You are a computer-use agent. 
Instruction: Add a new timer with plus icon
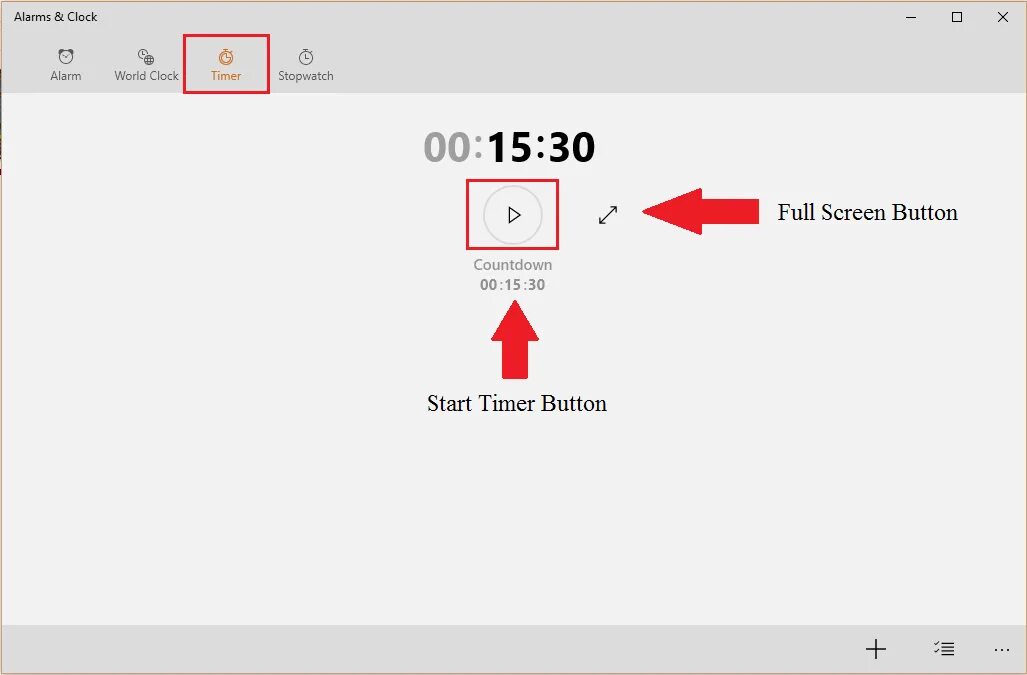pyautogui.click(x=876, y=649)
